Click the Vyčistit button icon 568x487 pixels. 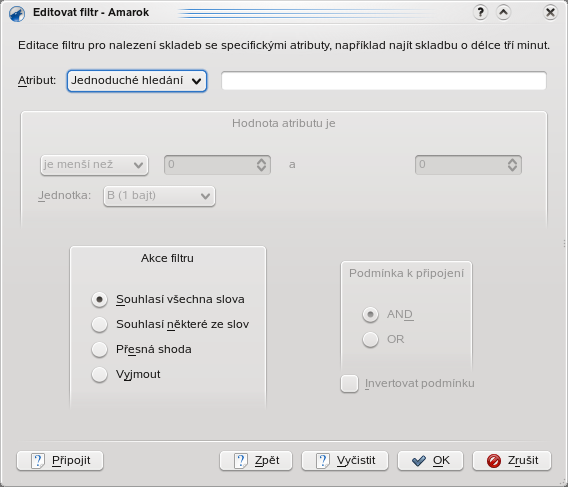322,461
